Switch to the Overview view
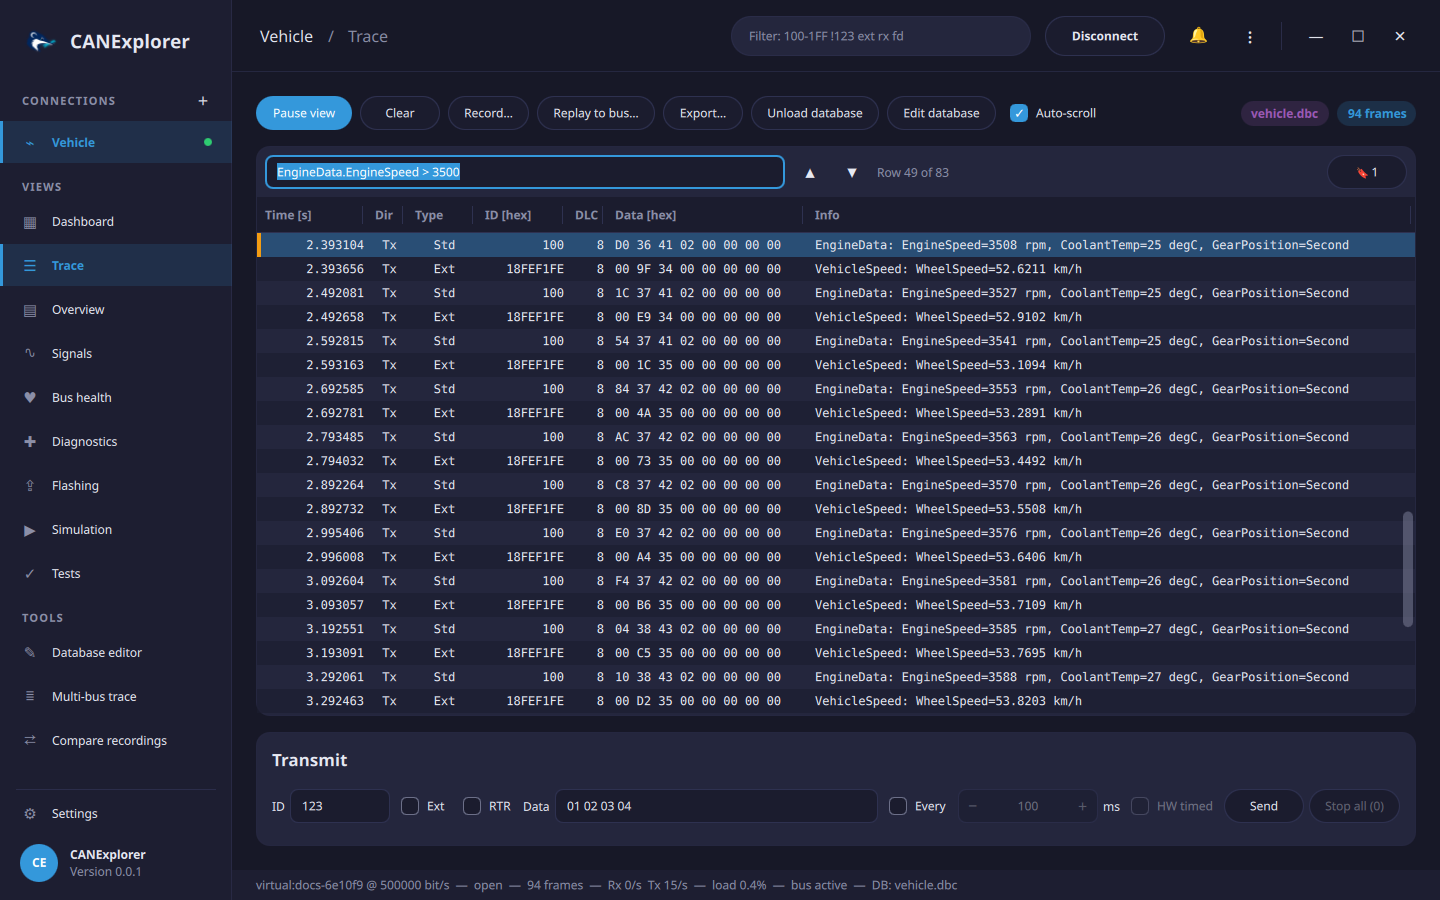Screen dimensions: 1440x900 coord(116,310)
